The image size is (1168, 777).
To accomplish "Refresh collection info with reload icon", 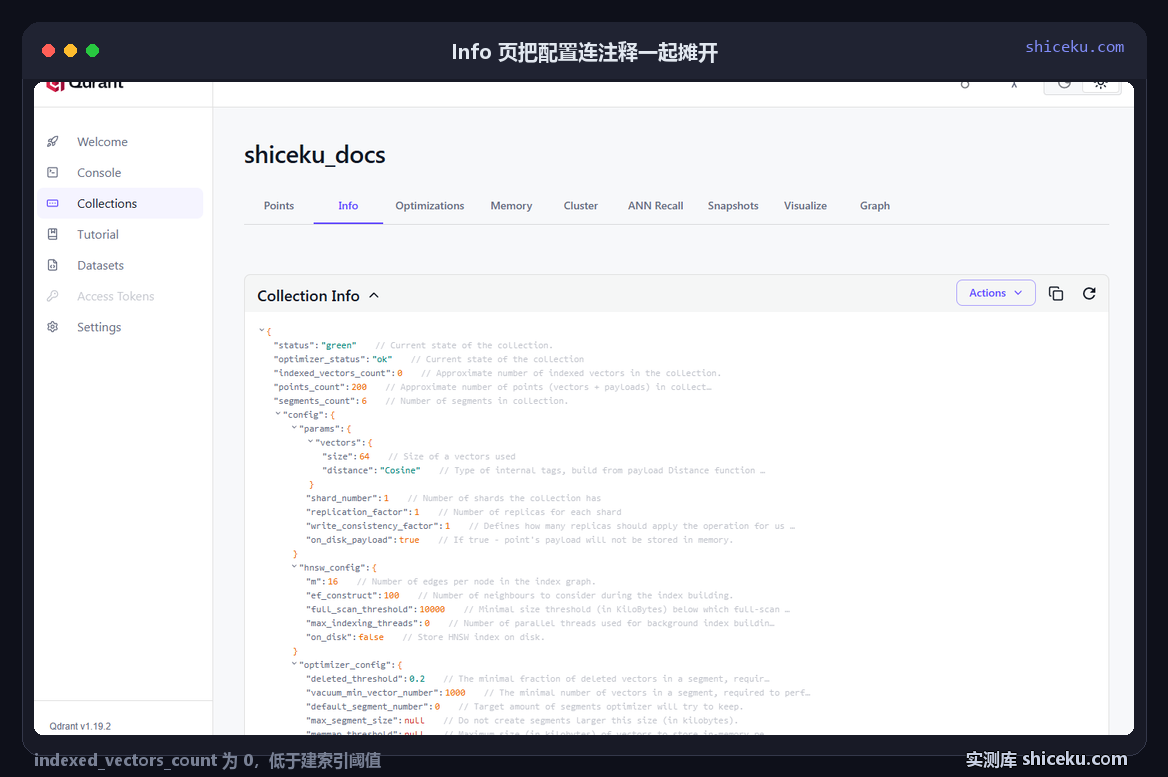I will tap(1089, 294).
